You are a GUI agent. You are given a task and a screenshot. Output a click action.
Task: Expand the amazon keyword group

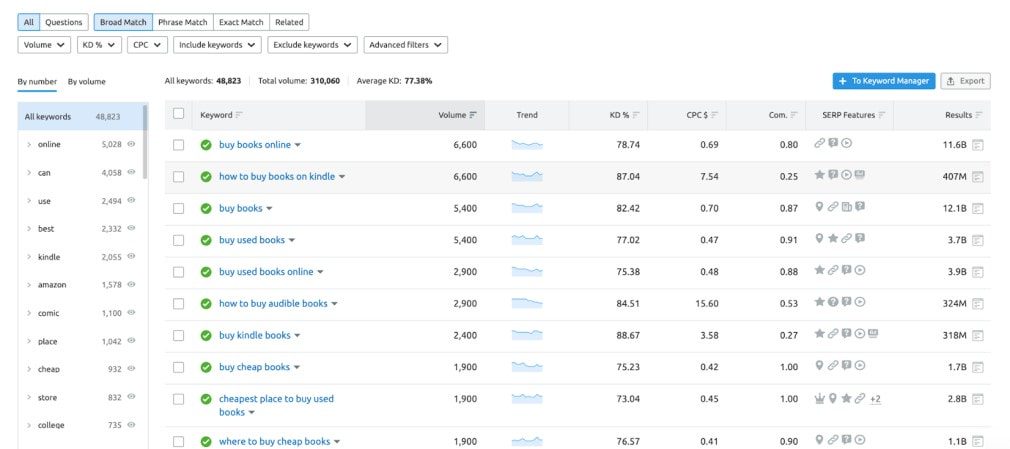click(x=29, y=285)
